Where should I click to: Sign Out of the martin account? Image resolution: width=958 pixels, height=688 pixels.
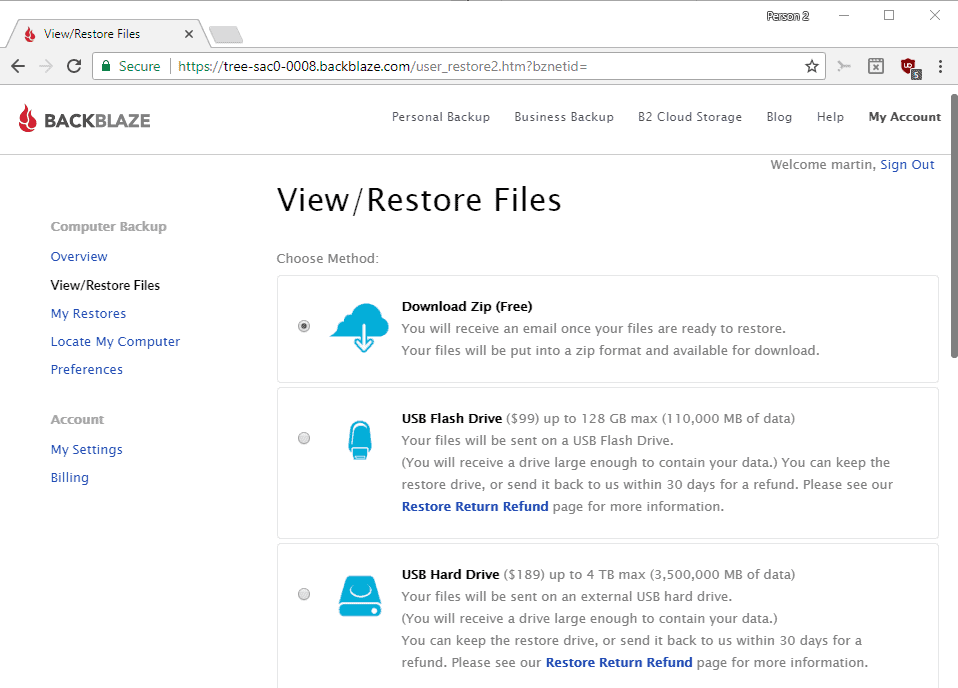click(x=907, y=164)
